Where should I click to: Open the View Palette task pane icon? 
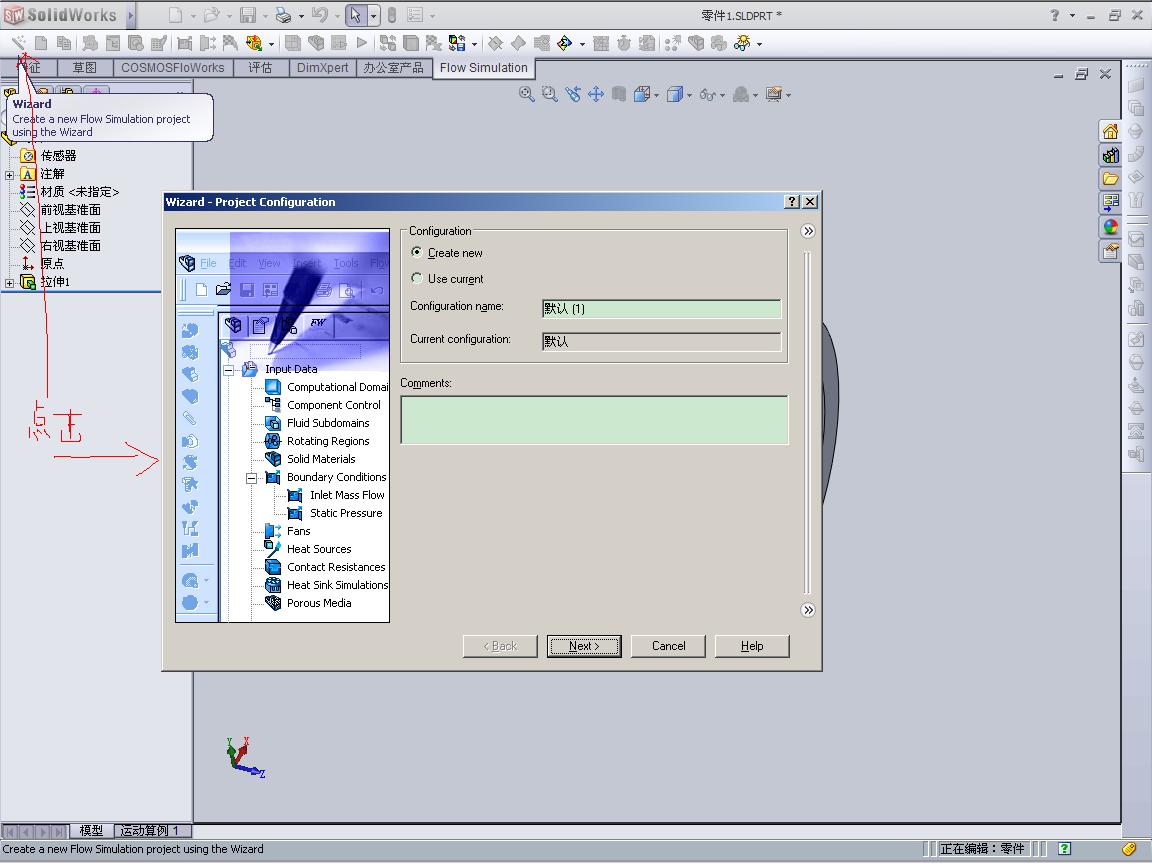click(x=1110, y=202)
